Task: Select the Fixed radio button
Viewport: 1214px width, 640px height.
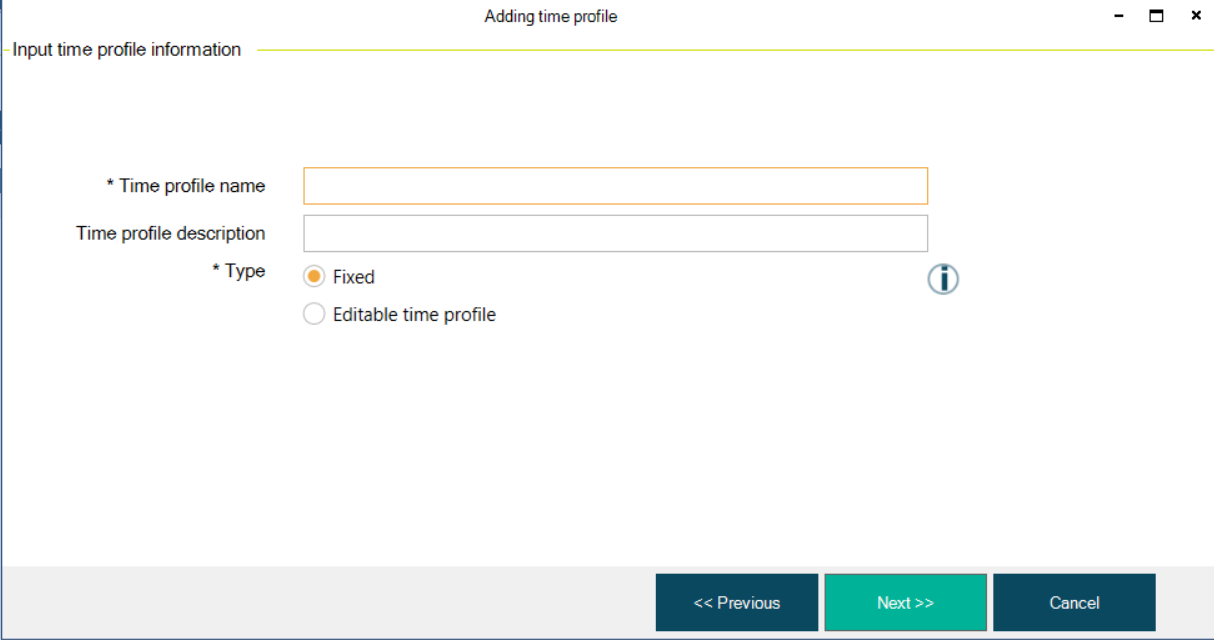Action: click(x=314, y=277)
